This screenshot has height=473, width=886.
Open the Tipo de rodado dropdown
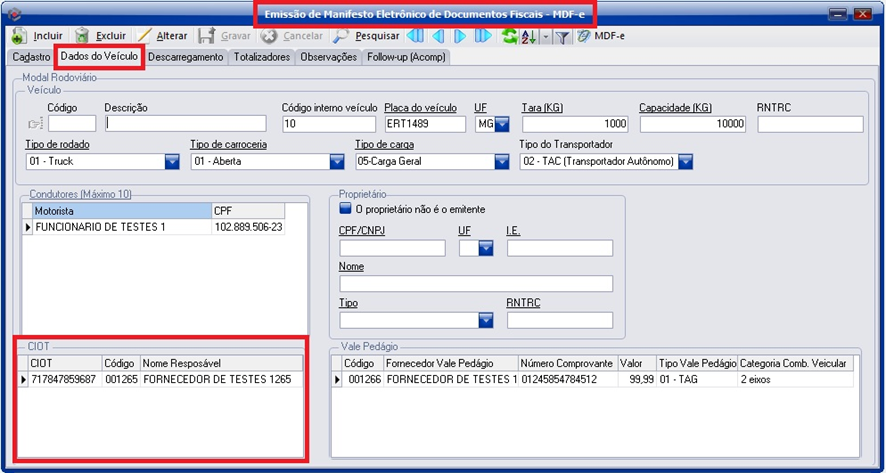[171, 162]
